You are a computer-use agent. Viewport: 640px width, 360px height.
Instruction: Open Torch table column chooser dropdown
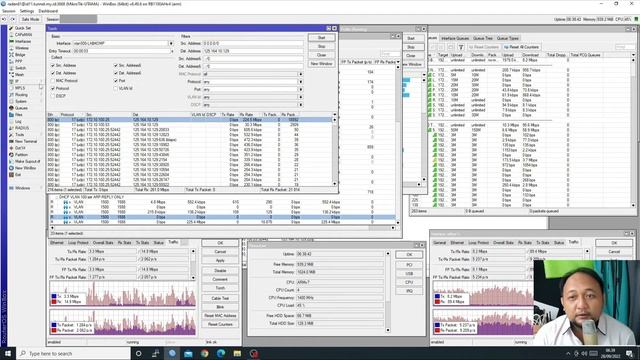click(335, 115)
